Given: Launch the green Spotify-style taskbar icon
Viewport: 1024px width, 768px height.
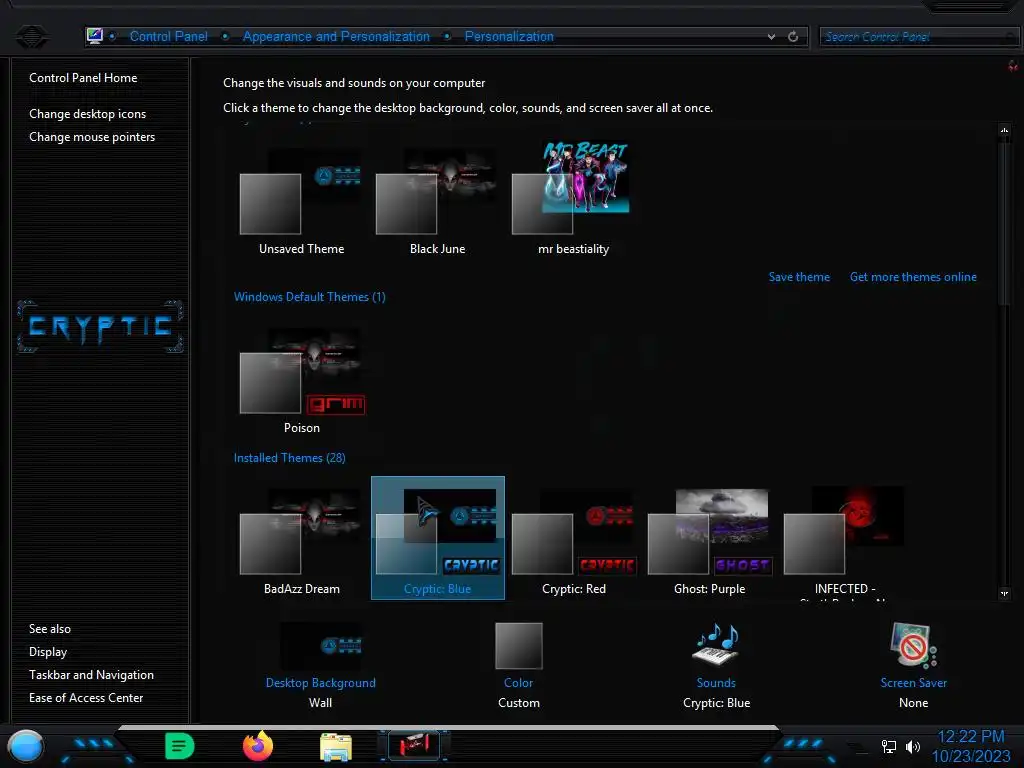Looking at the screenshot, I should (180, 746).
